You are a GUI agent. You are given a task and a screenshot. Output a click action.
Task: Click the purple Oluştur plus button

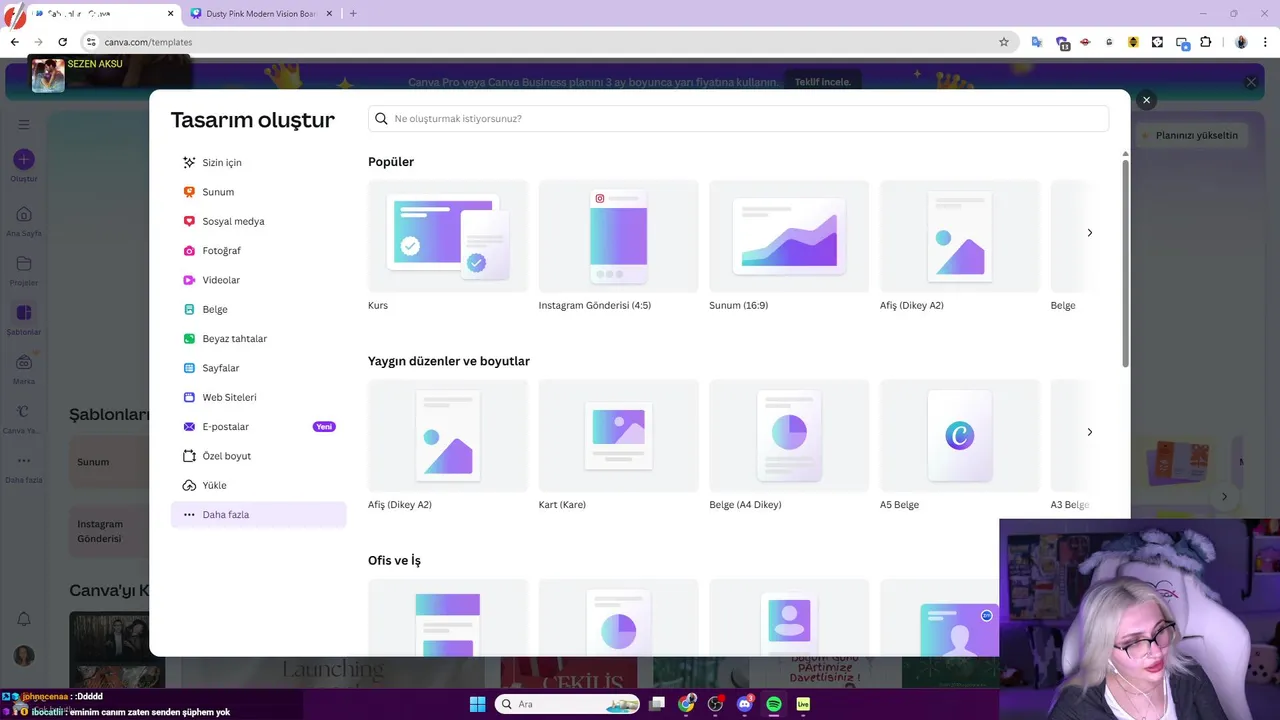24,159
